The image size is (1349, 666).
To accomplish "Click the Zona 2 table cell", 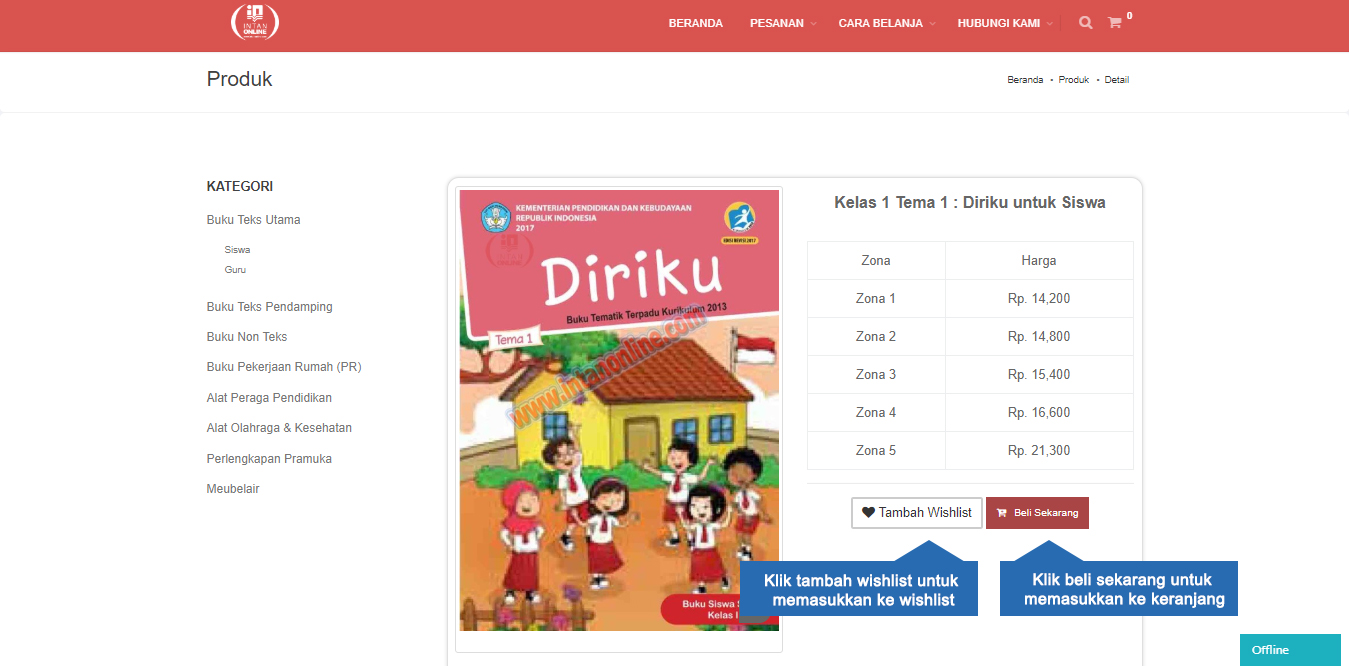I will [x=876, y=337].
